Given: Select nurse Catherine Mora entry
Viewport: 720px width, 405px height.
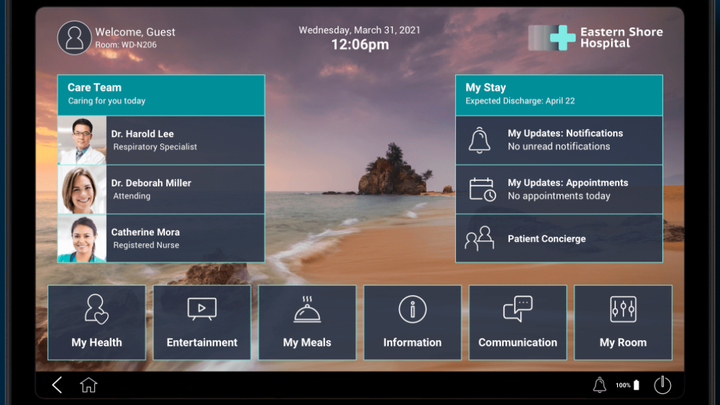Looking at the screenshot, I should click(161, 239).
